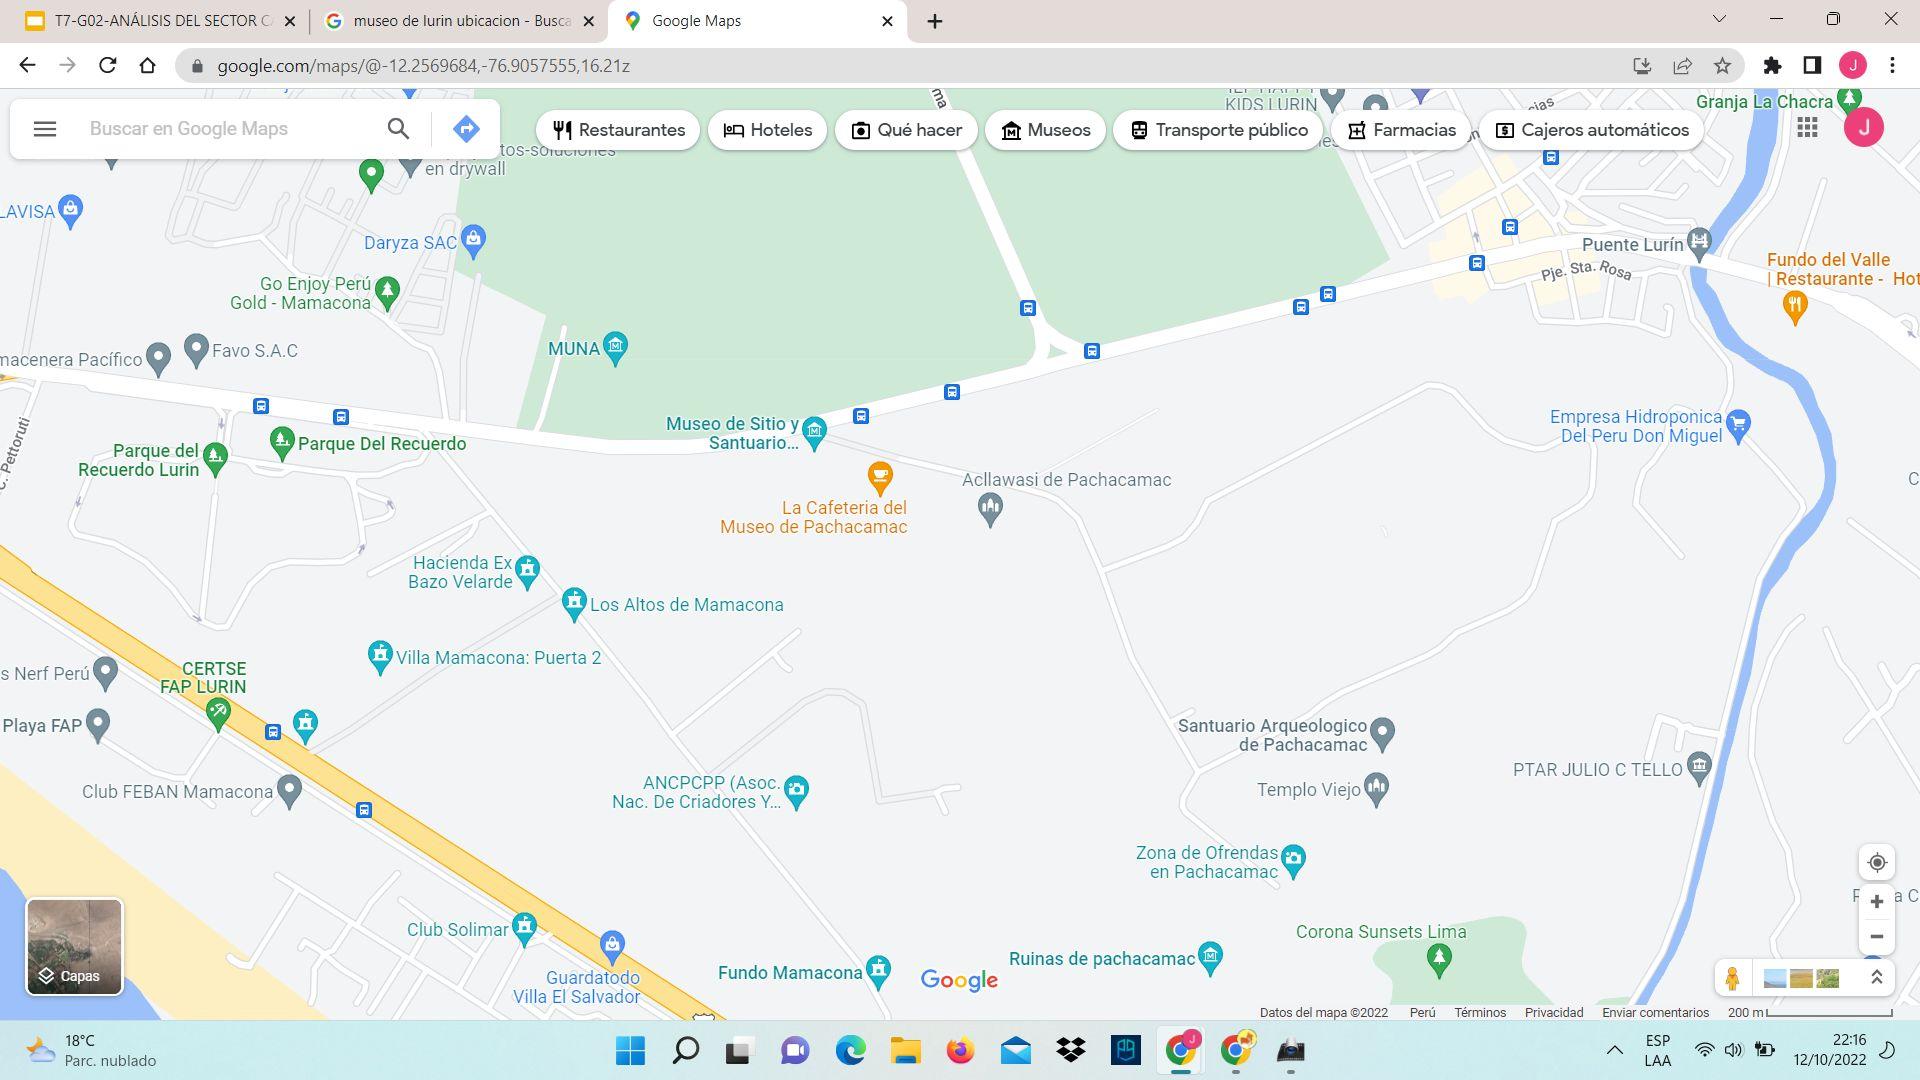Click the 200 m scale bar
This screenshot has height=1080, width=1920.
[1810, 1012]
